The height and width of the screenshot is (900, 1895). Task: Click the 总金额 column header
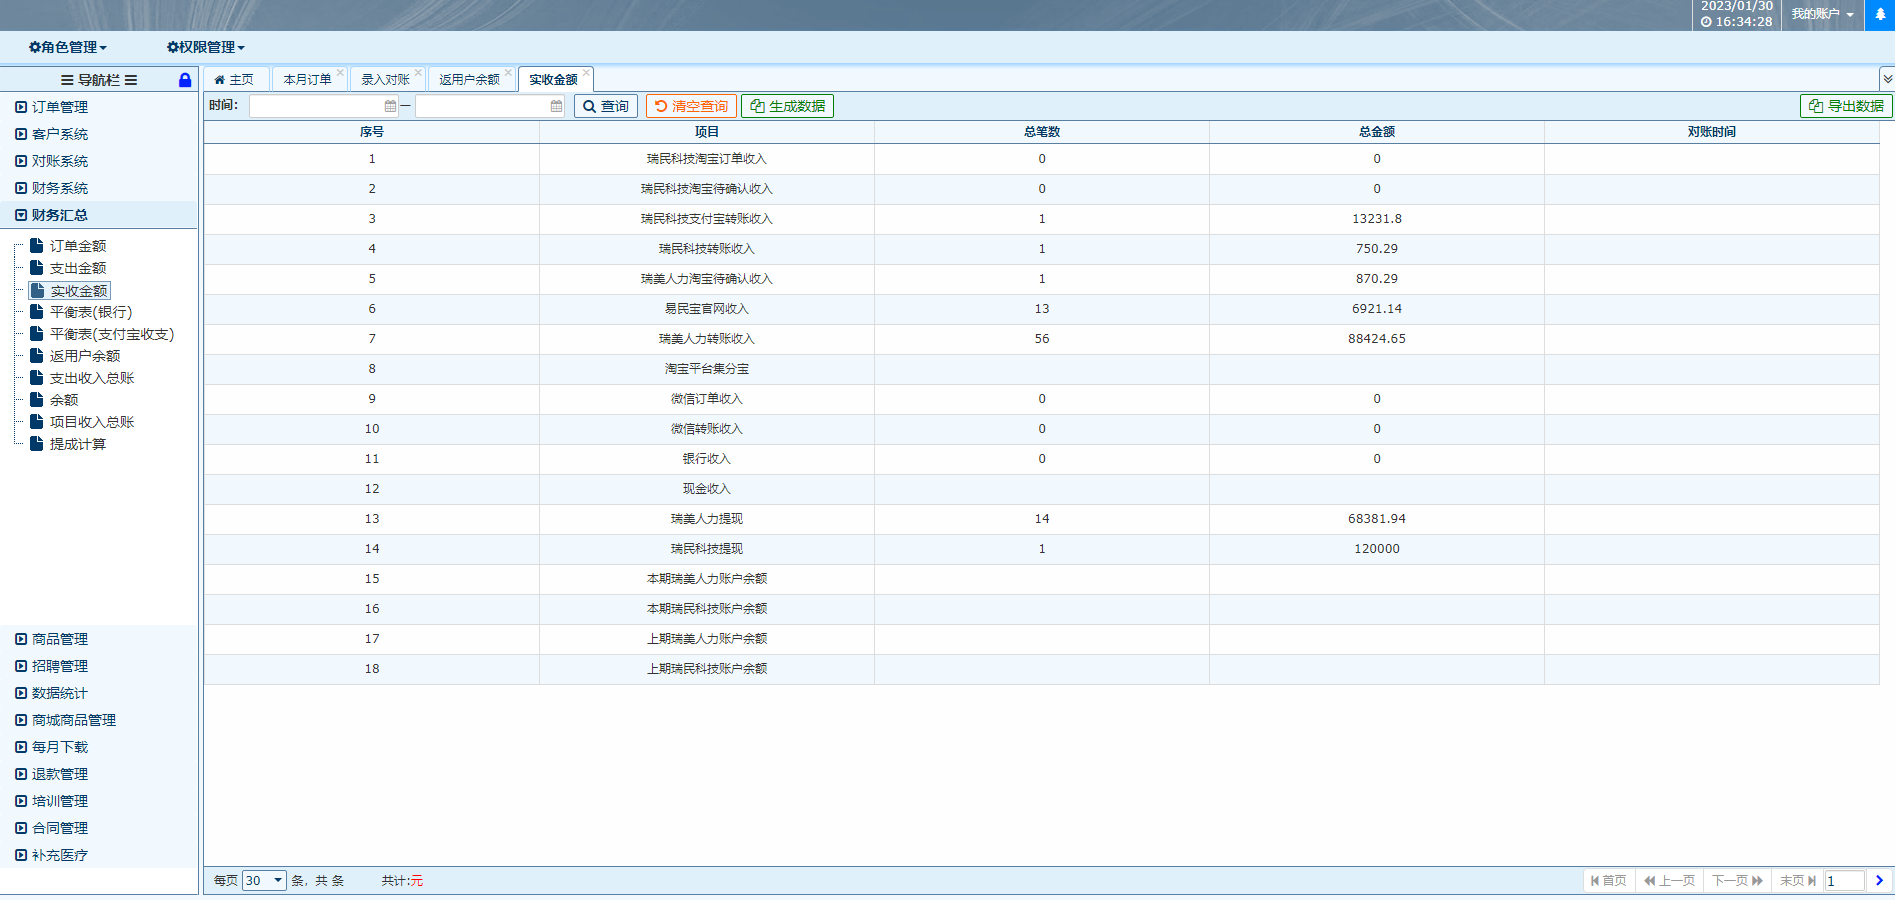coord(1377,132)
